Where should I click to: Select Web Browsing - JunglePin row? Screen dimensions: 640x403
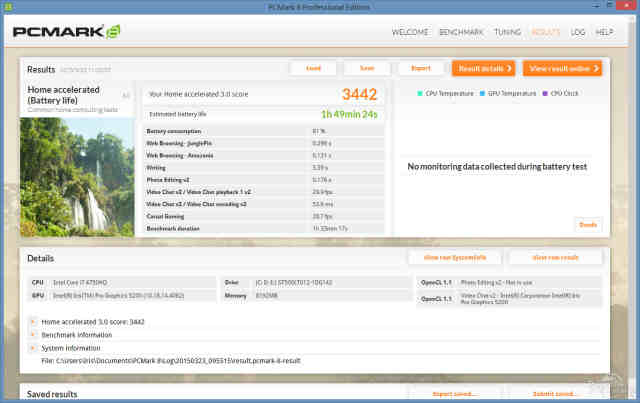(264, 143)
